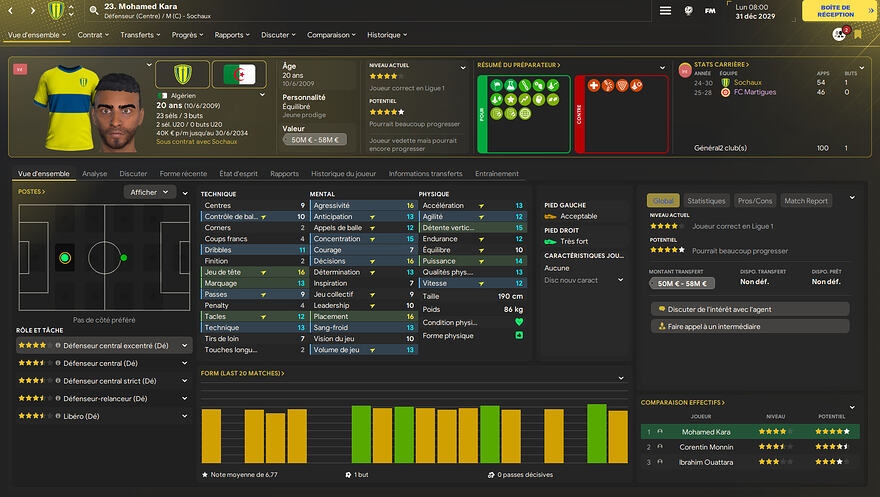Click the Sochaux club badge in the header
This screenshot has height=497, width=880.
56,11
